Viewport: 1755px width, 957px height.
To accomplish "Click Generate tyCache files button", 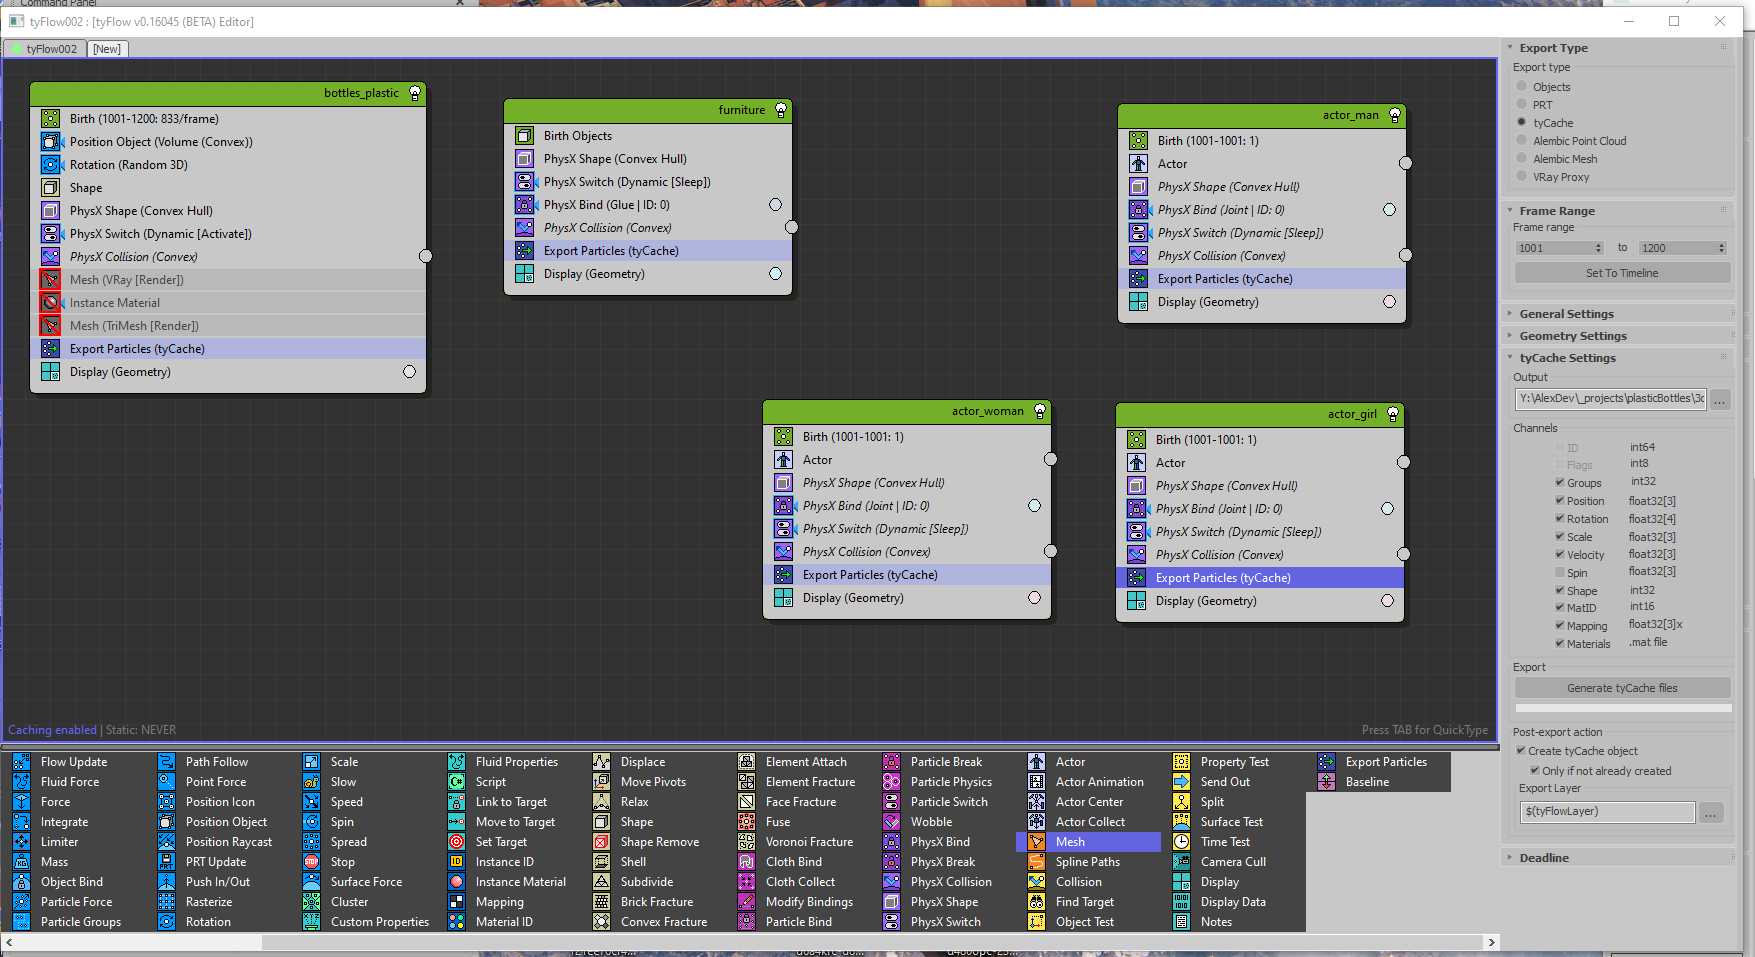I will 1621,688.
